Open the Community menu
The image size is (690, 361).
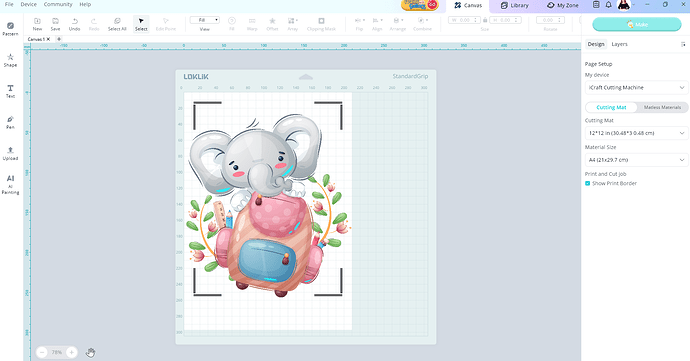[x=58, y=4]
